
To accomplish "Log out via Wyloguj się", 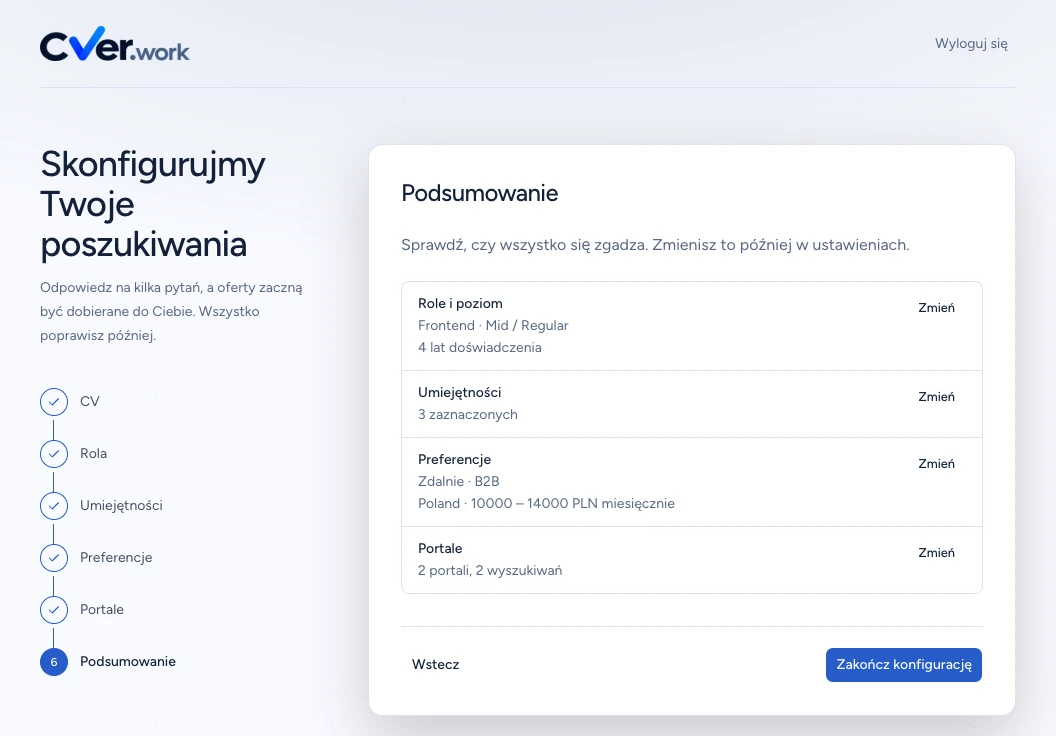I will pos(971,44).
